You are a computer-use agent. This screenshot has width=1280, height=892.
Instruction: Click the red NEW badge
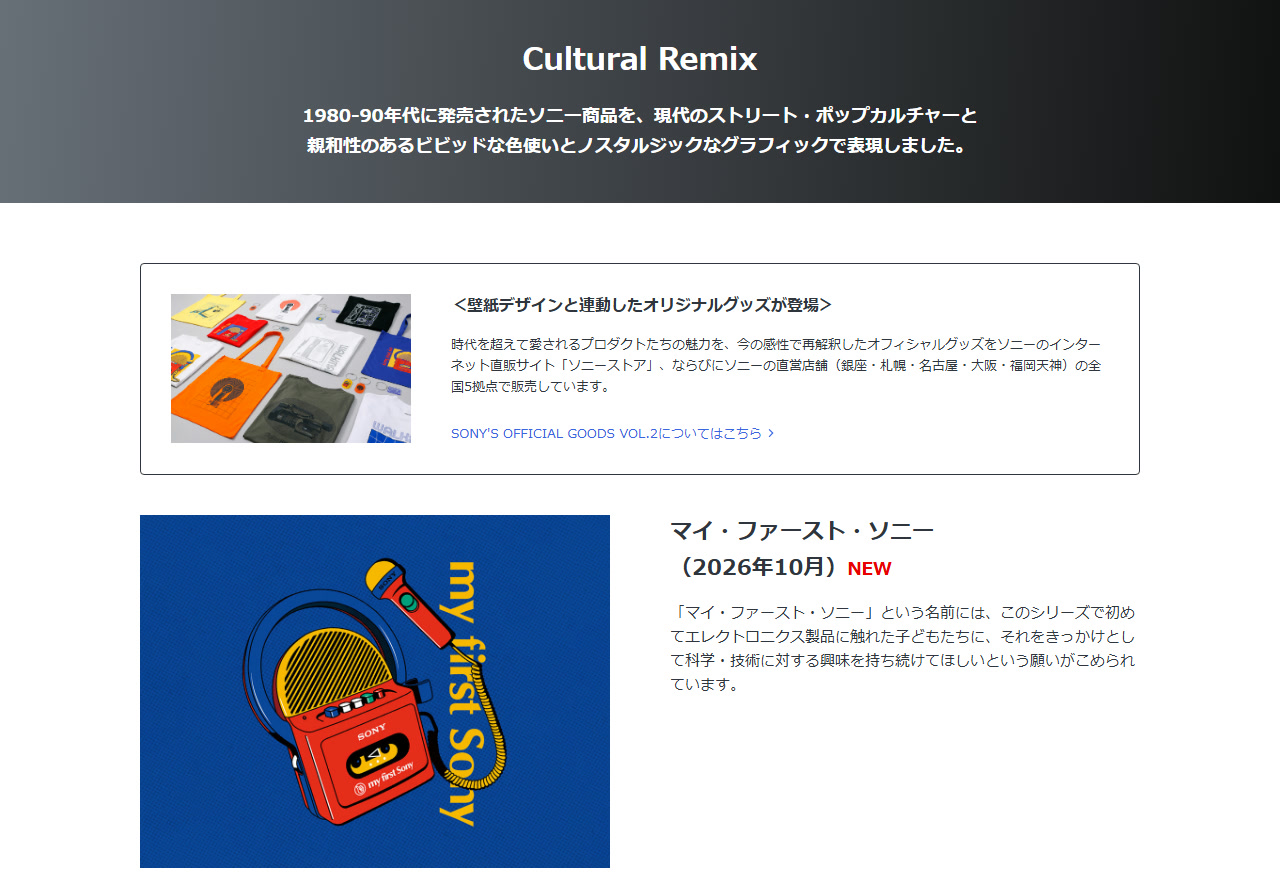869,569
